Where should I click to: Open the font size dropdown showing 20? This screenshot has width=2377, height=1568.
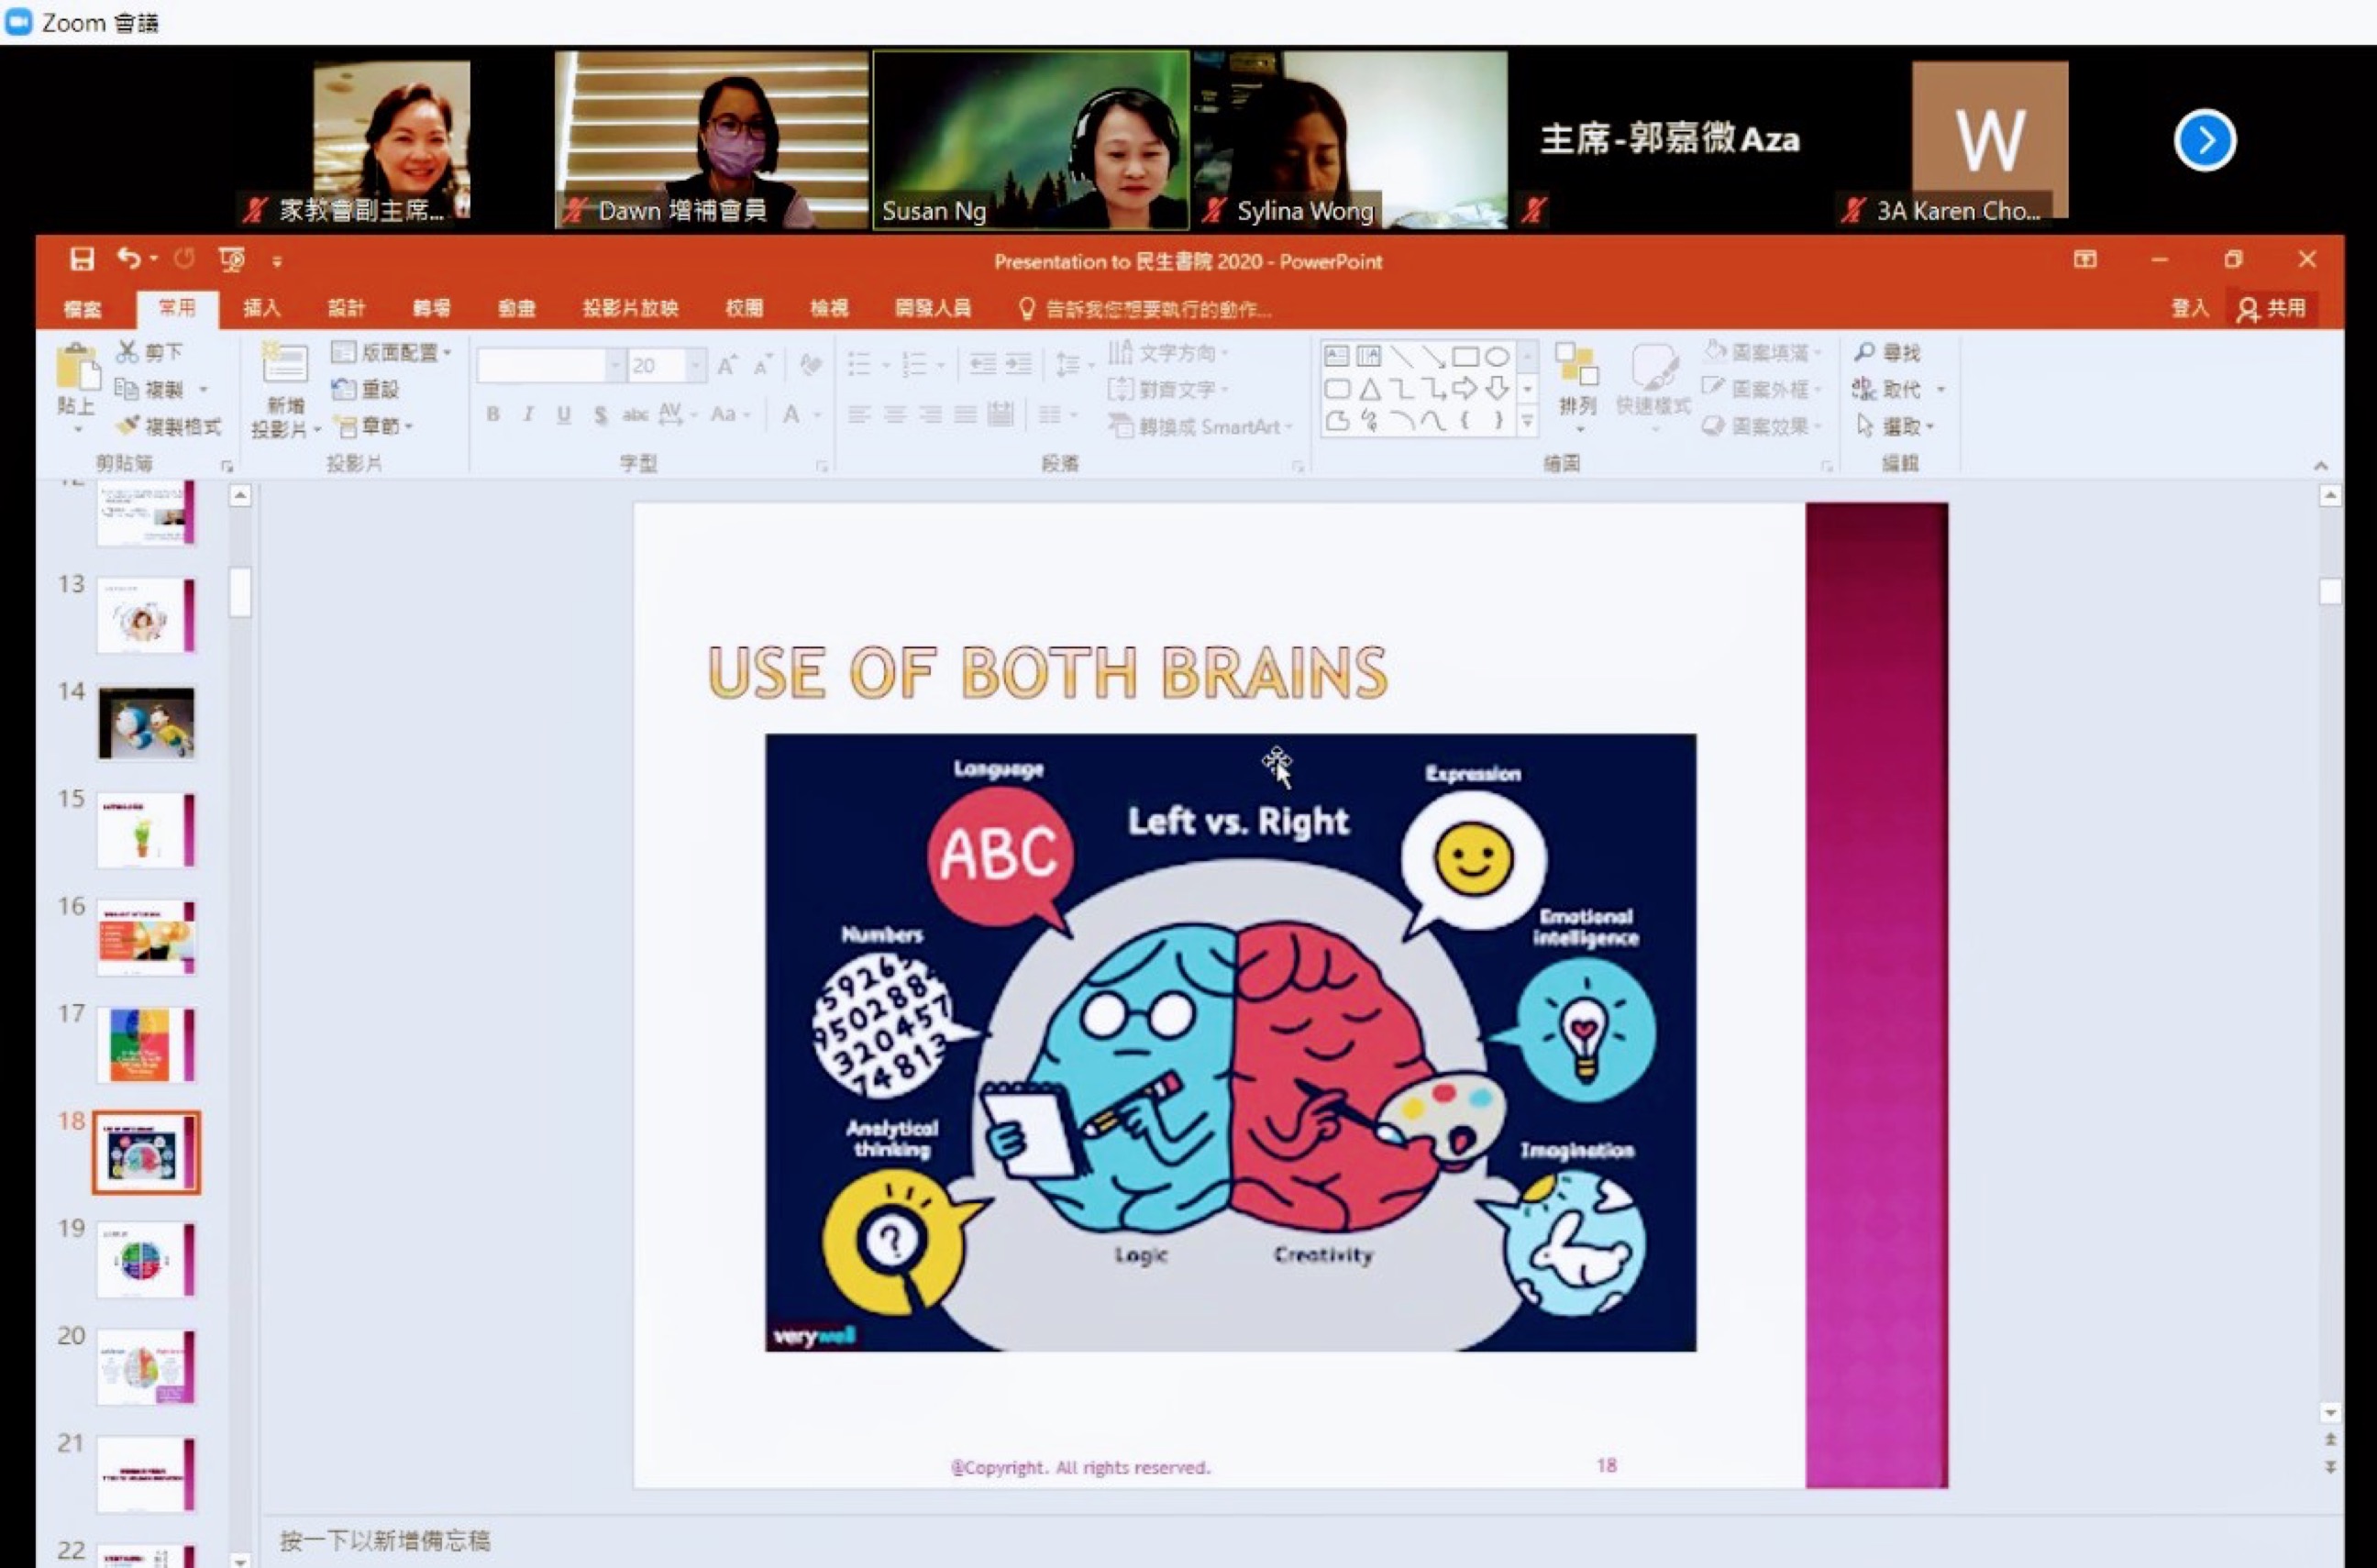point(695,365)
